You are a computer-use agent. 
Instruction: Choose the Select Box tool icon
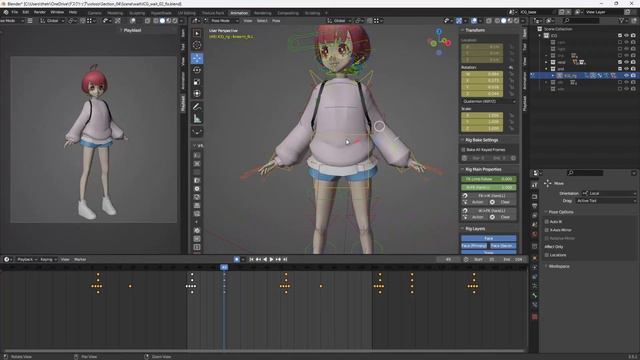point(197,33)
